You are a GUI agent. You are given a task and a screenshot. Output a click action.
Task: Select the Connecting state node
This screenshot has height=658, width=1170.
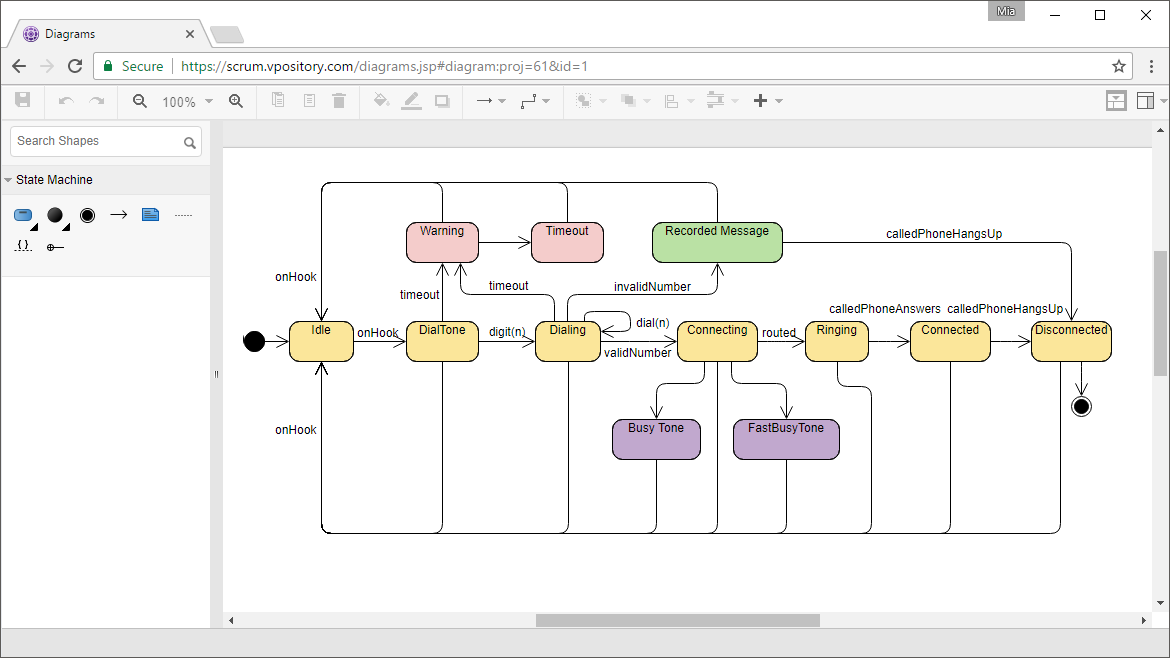[x=717, y=342]
